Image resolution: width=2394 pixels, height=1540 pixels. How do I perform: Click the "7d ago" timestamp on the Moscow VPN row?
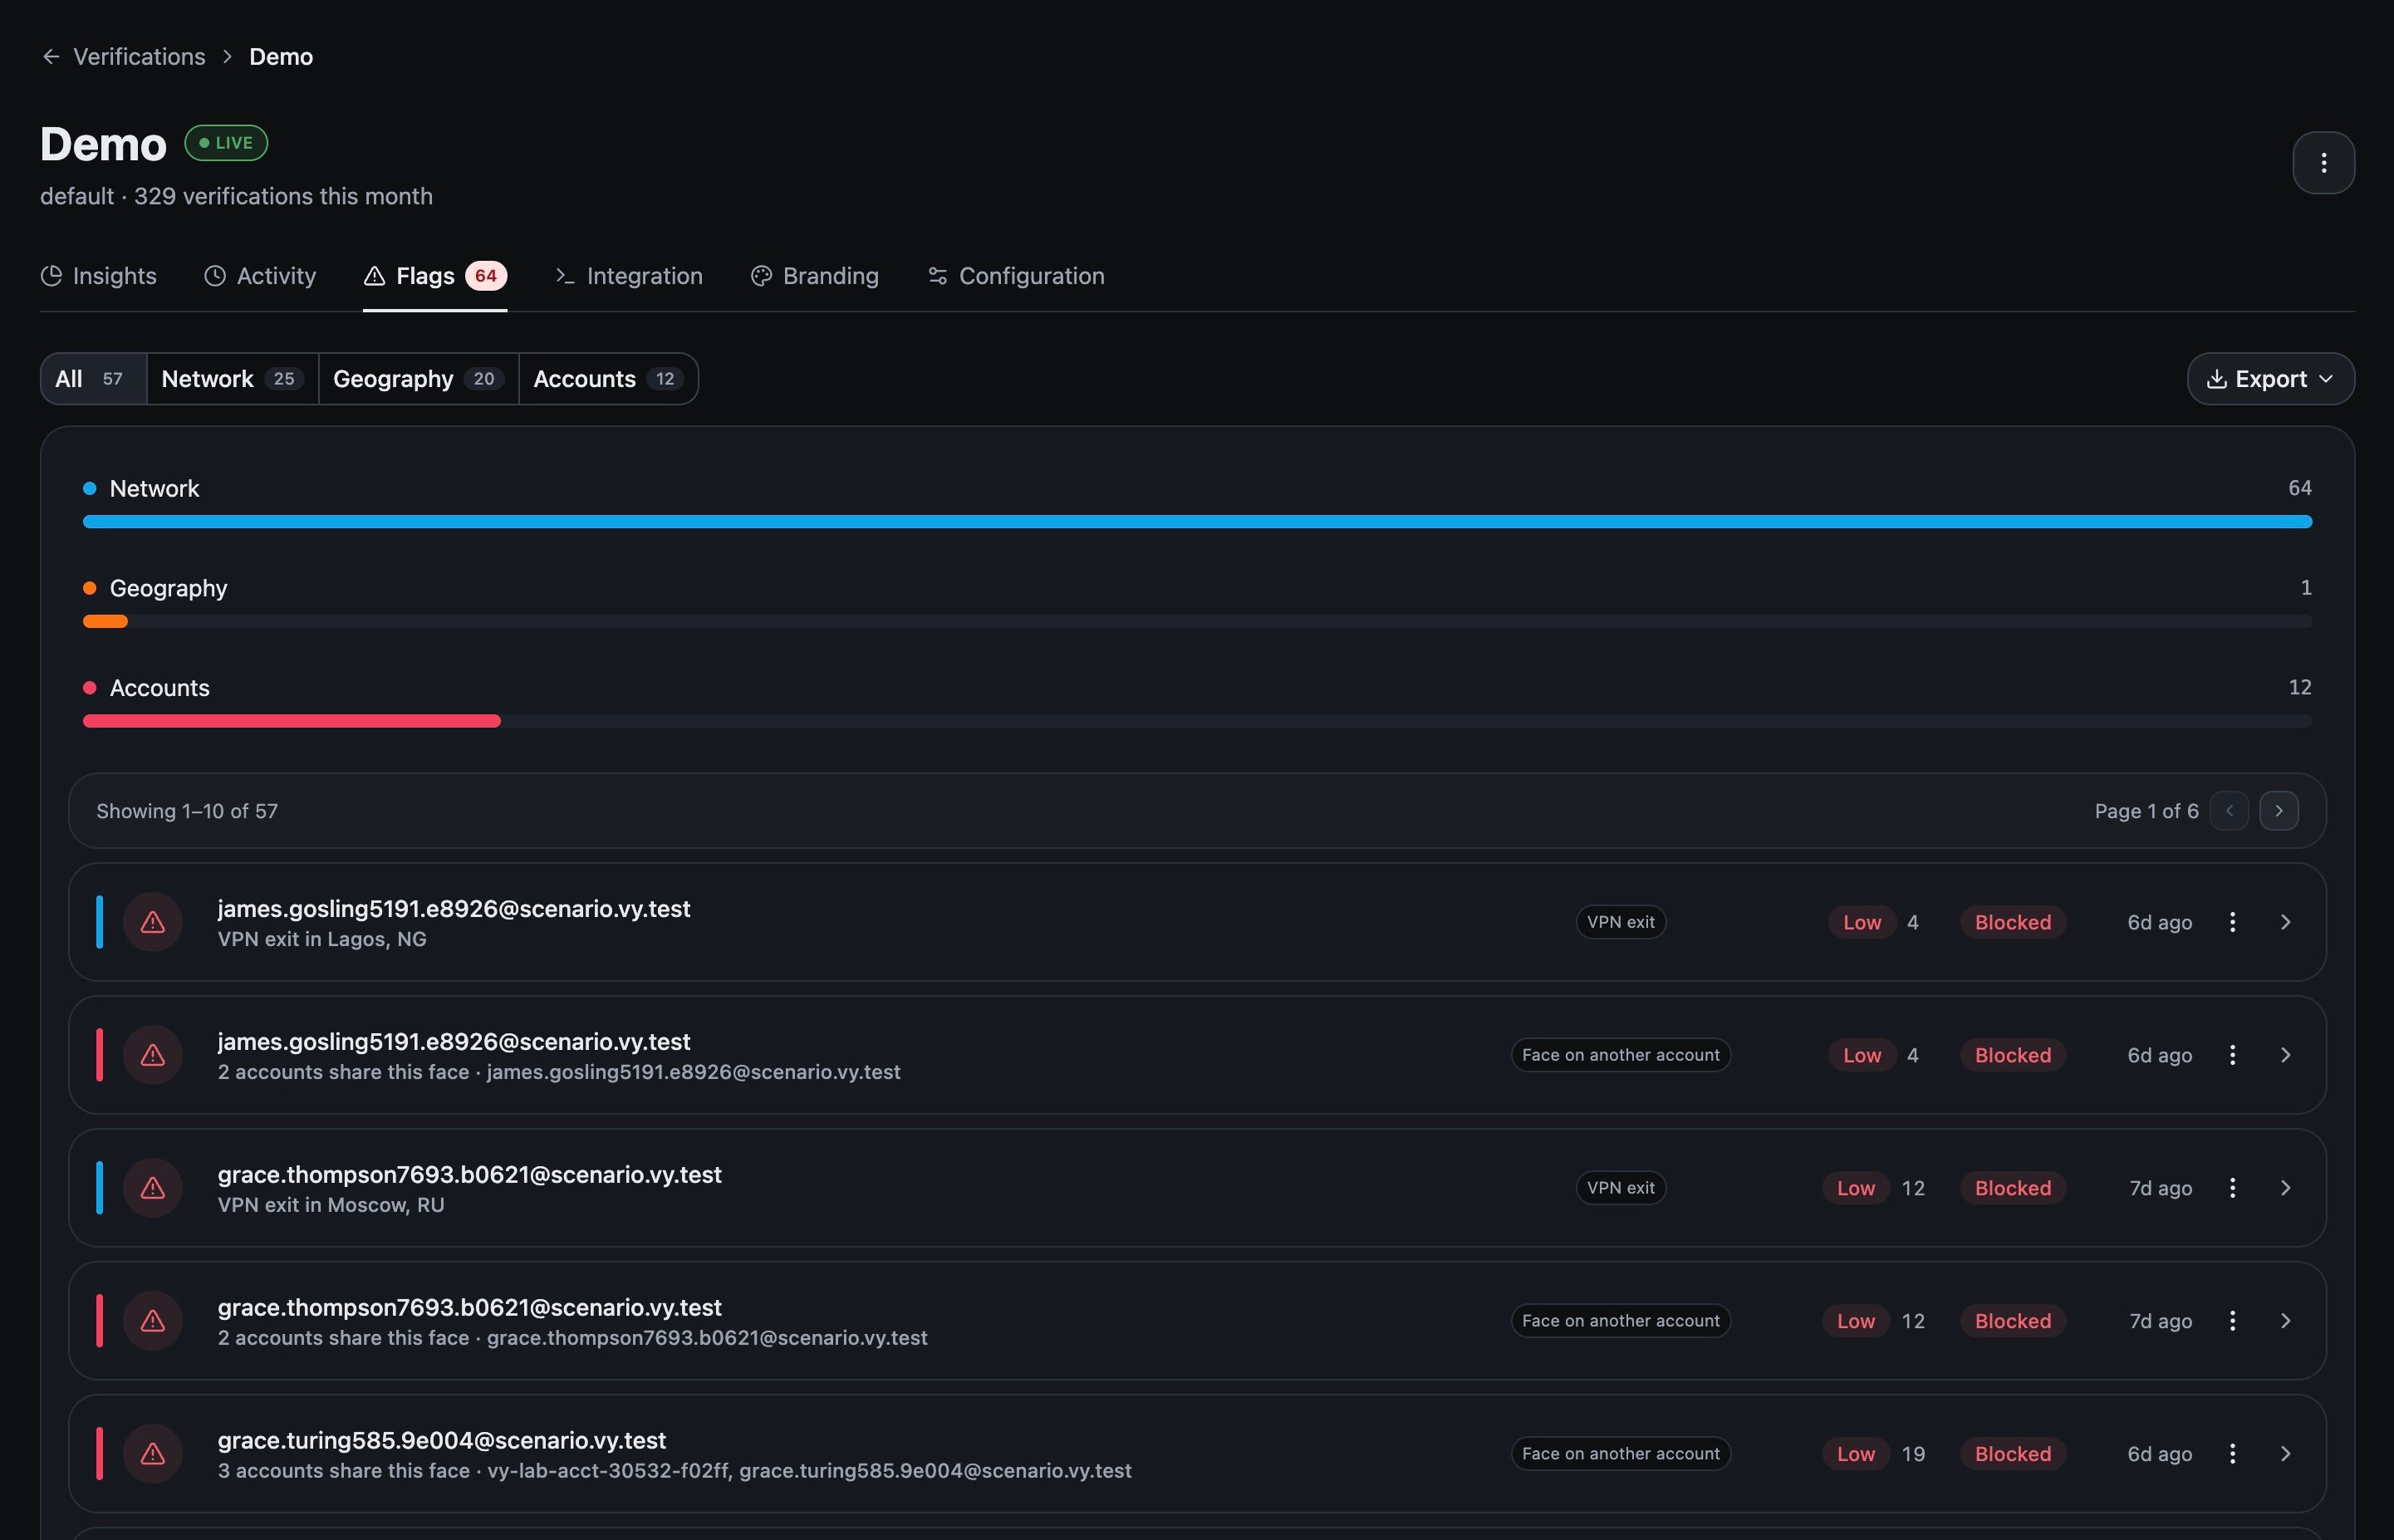(x=2160, y=1188)
